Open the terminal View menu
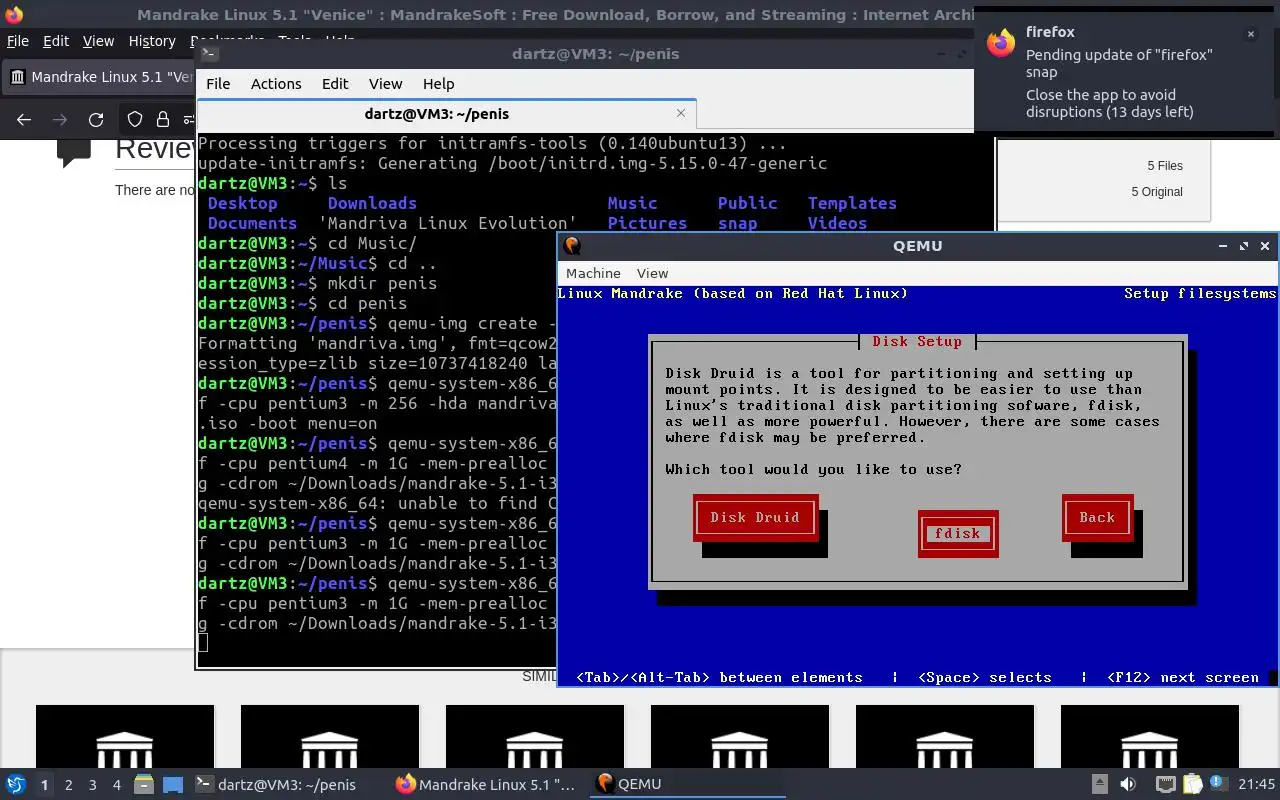This screenshot has height=800, width=1280. pyautogui.click(x=385, y=84)
